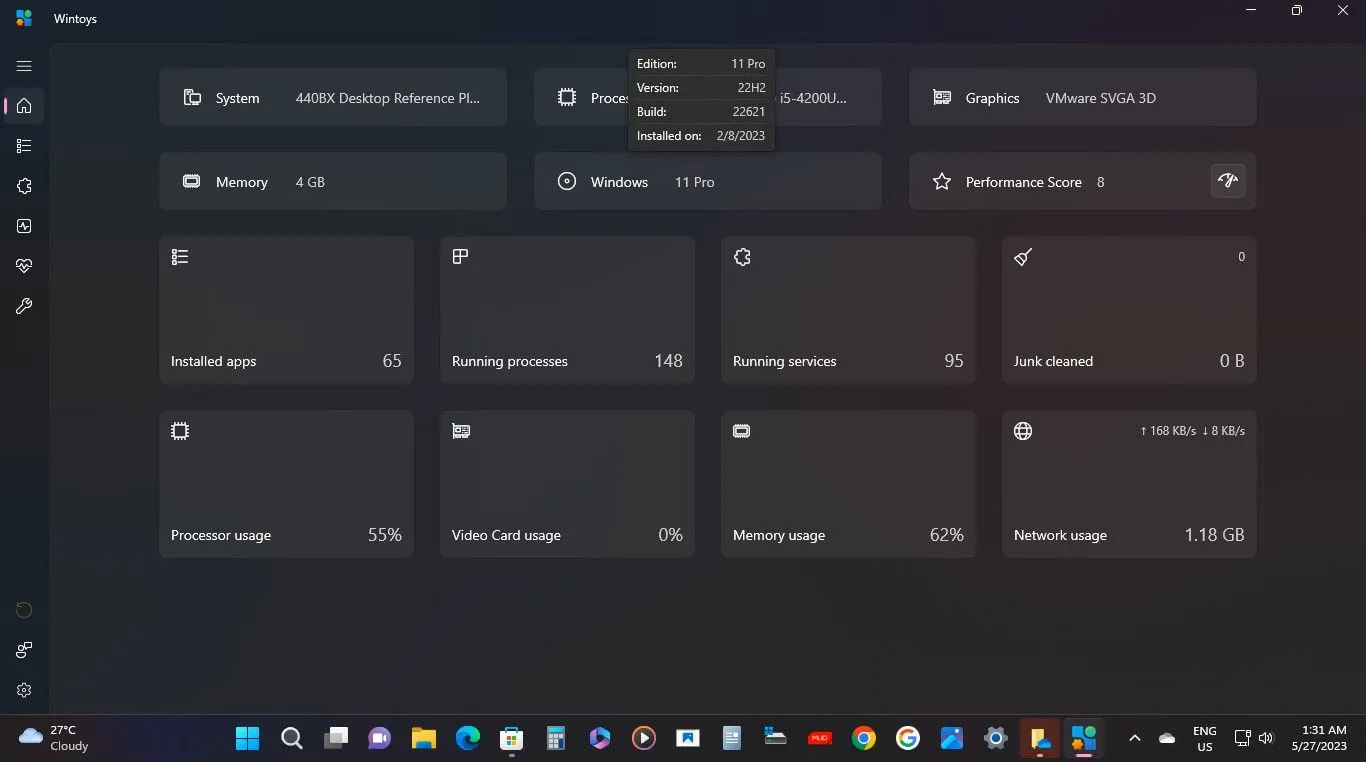Open the Tweaks wrench icon in sidebar
Viewport: 1366px width, 762px height.
point(24,306)
